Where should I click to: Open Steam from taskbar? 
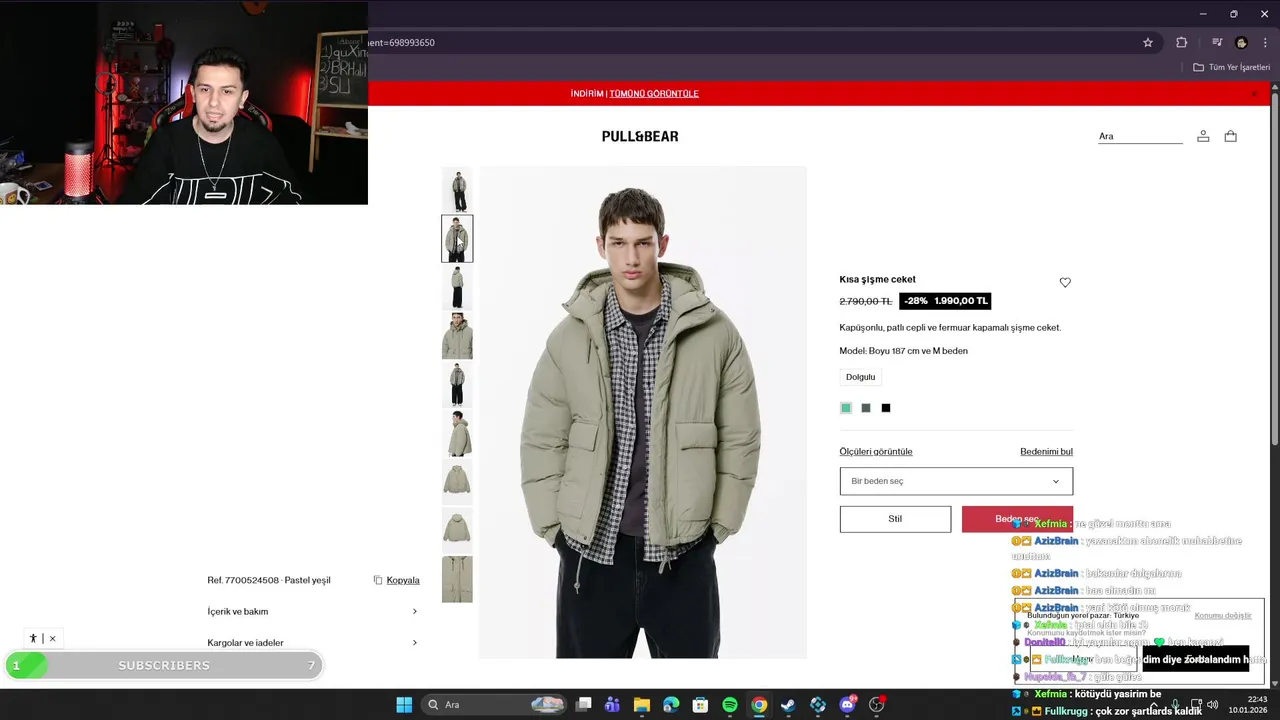(x=788, y=705)
